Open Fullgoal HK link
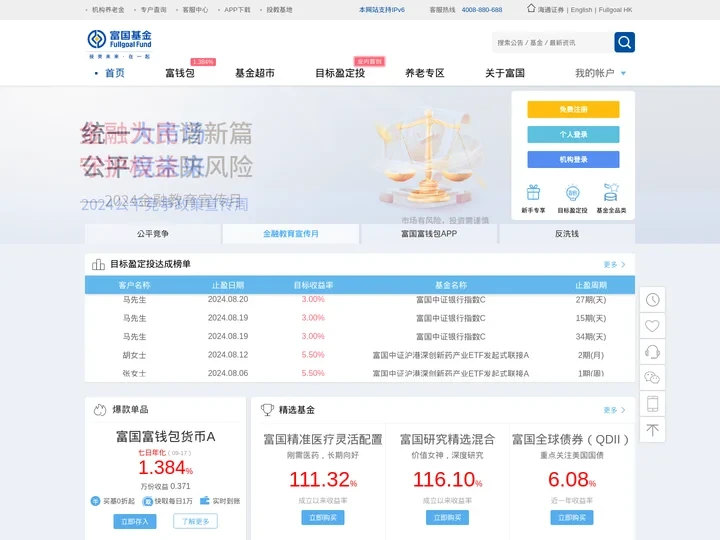Viewport: 720px width, 540px height. [x=615, y=10]
